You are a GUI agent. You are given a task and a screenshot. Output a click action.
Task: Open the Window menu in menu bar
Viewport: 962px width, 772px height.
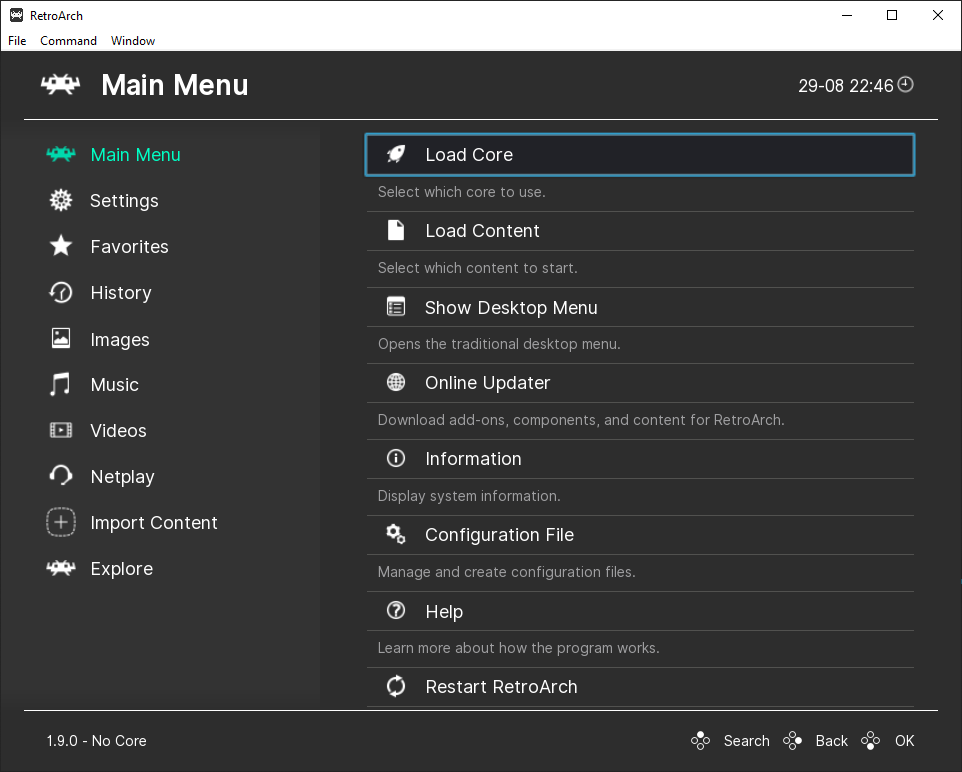coord(133,41)
